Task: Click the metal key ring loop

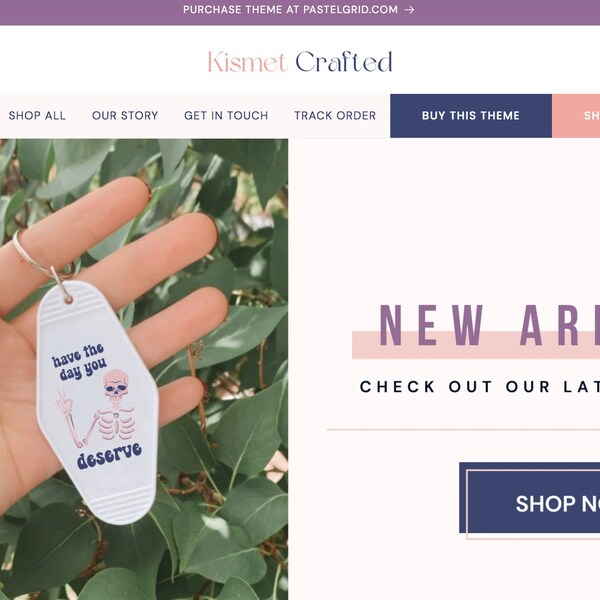Action: tap(40, 257)
